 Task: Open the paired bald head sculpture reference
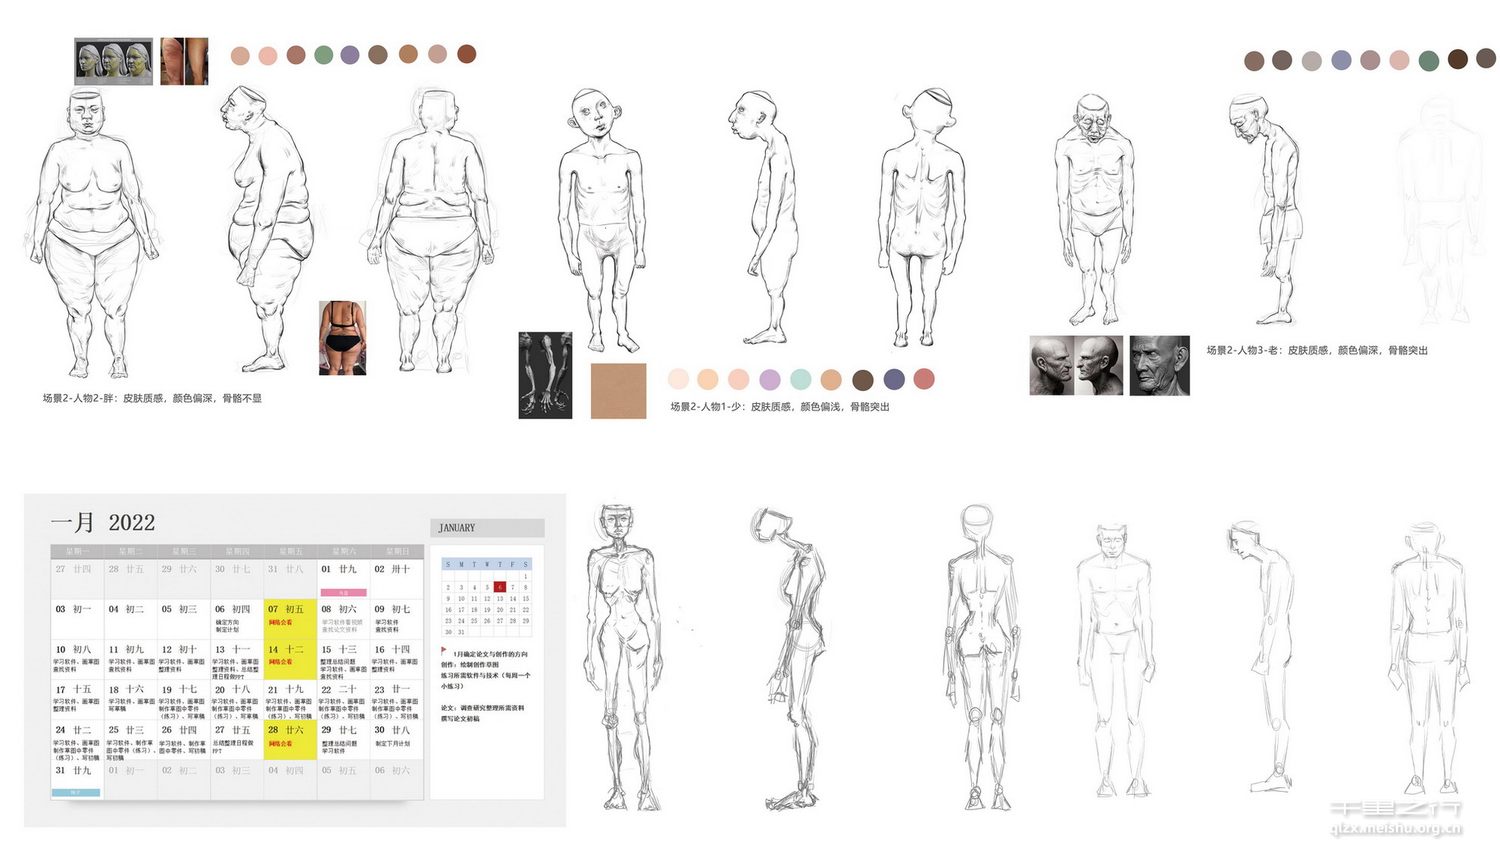tap(1076, 365)
